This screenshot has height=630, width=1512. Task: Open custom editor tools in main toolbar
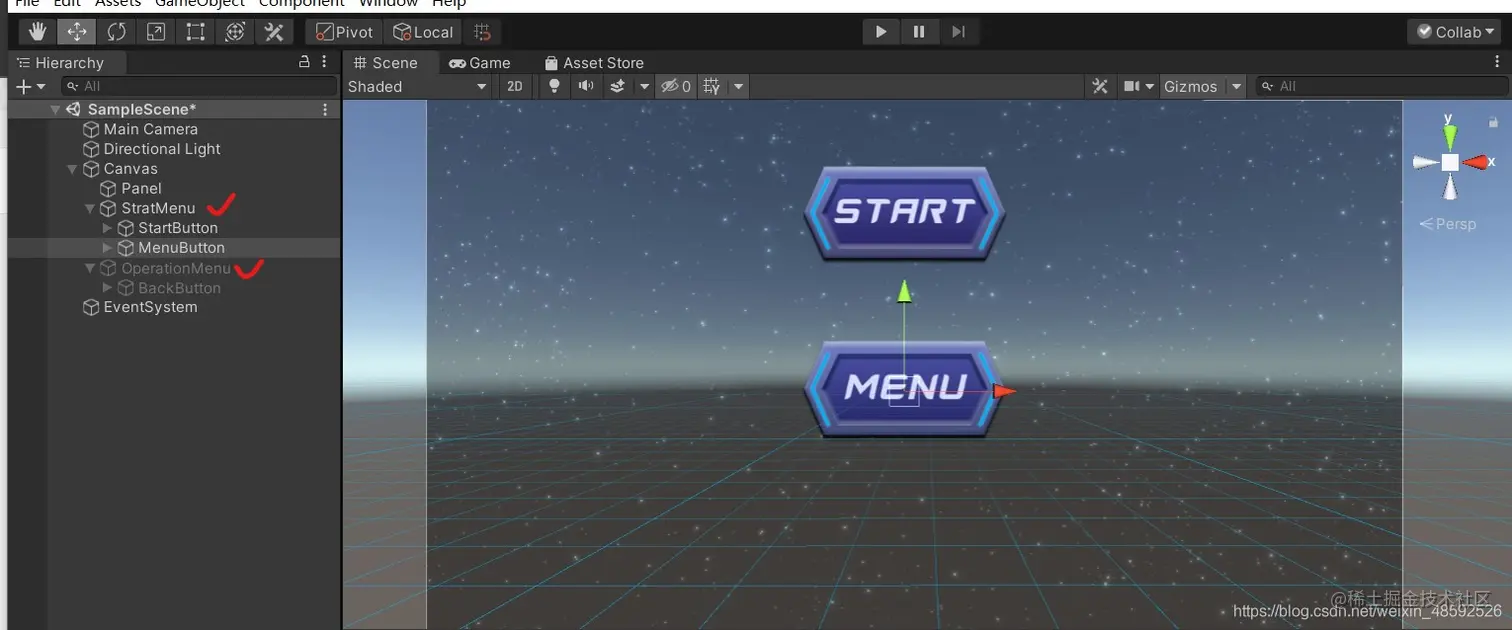click(x=273, y=32)
